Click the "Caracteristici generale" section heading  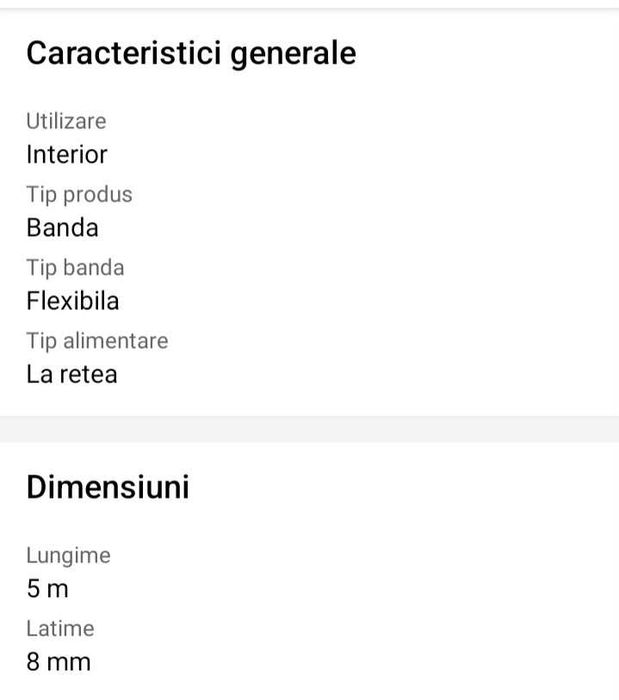(190, 54)
